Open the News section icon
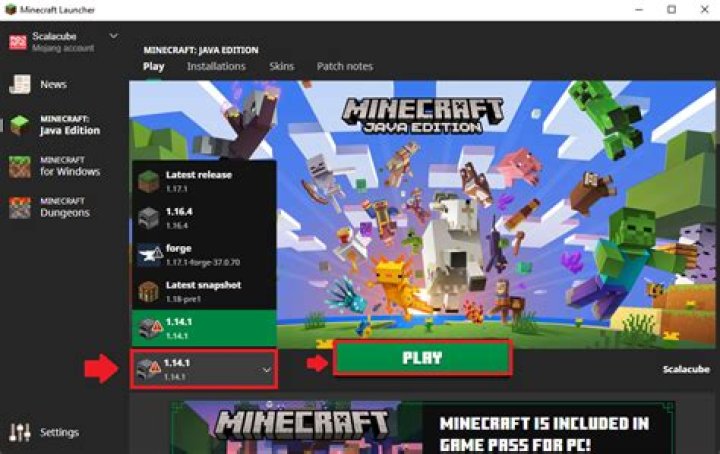The height and width of the screenshot is (454, 720). pyautogui.click(x=20, y=84)
